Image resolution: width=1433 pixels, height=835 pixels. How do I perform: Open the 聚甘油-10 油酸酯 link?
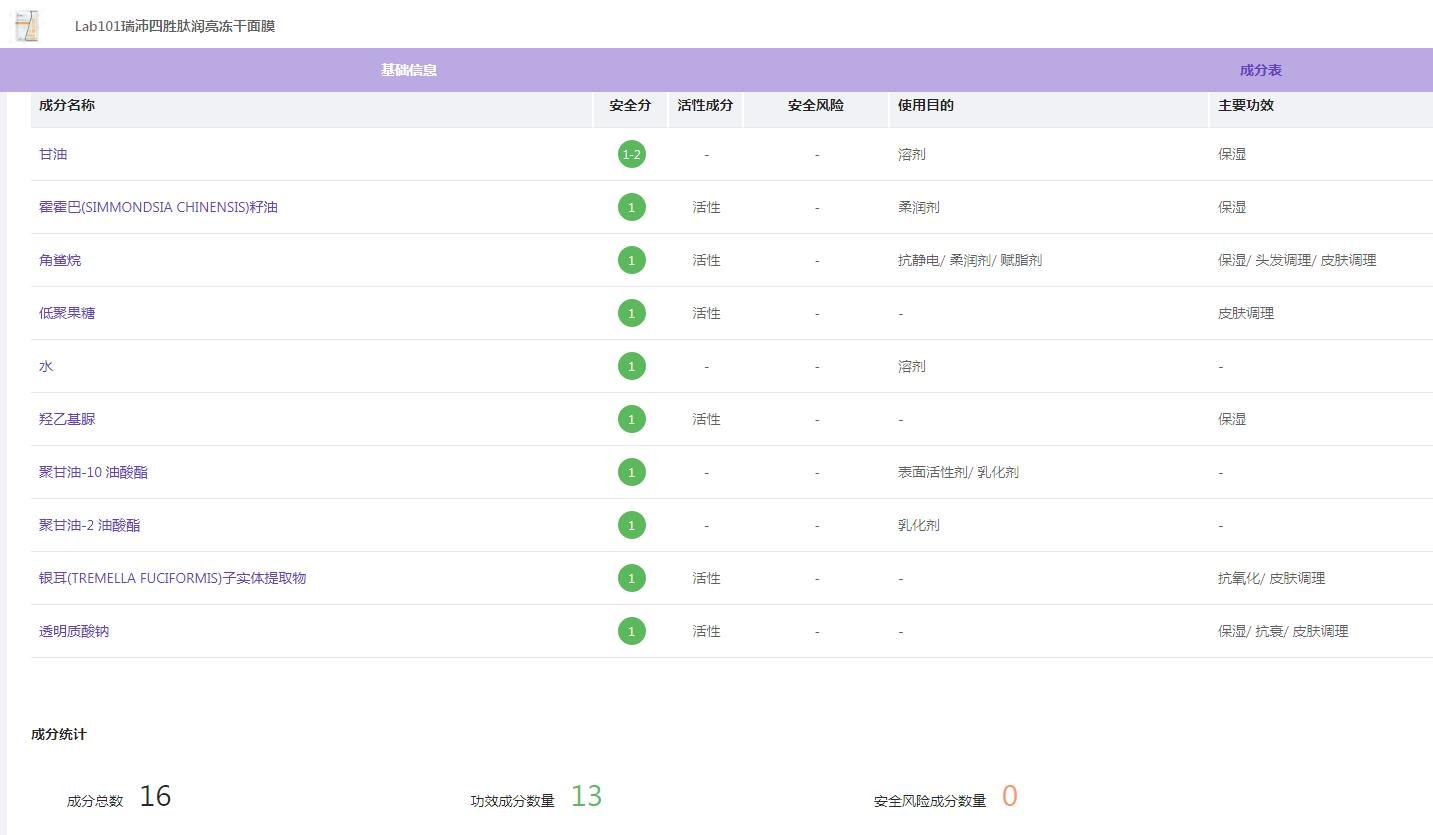tap(93, 472)
